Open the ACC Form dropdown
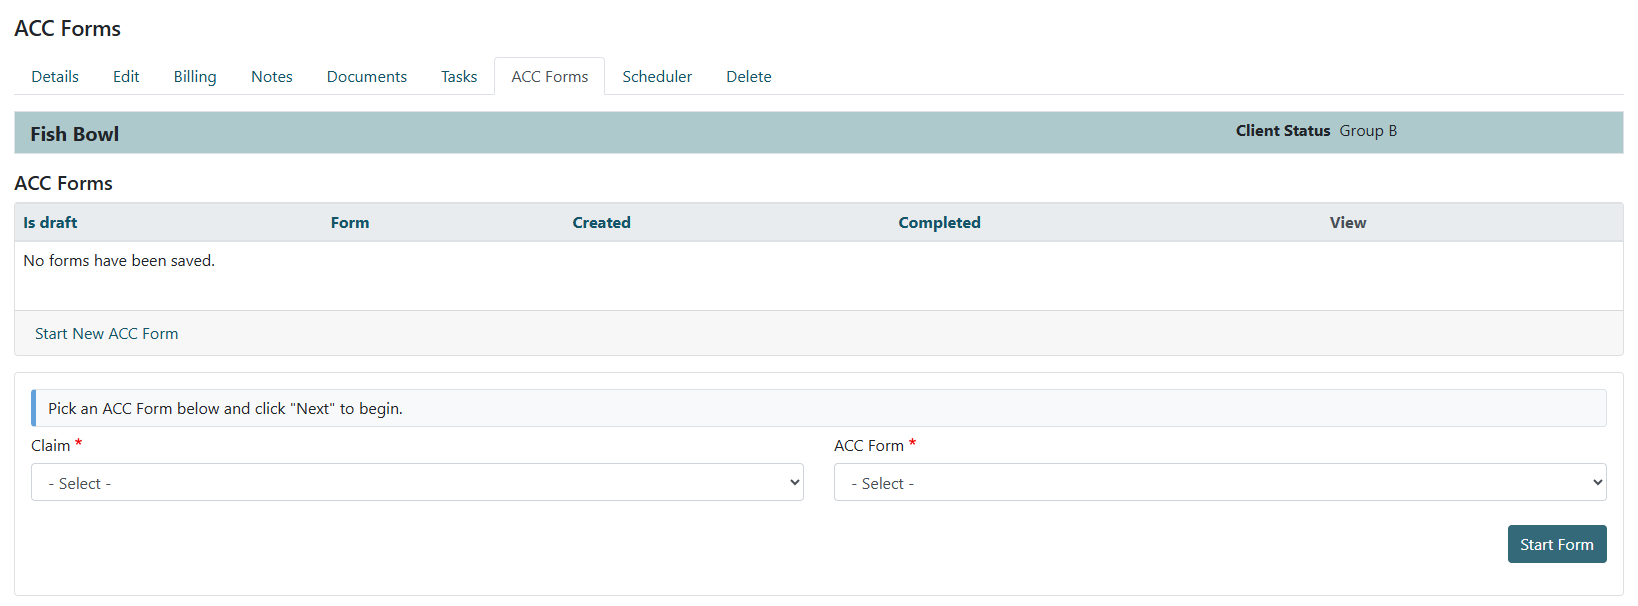Image resolution: width=1638 pixels, height=606 pixels. pos(1220,482)
